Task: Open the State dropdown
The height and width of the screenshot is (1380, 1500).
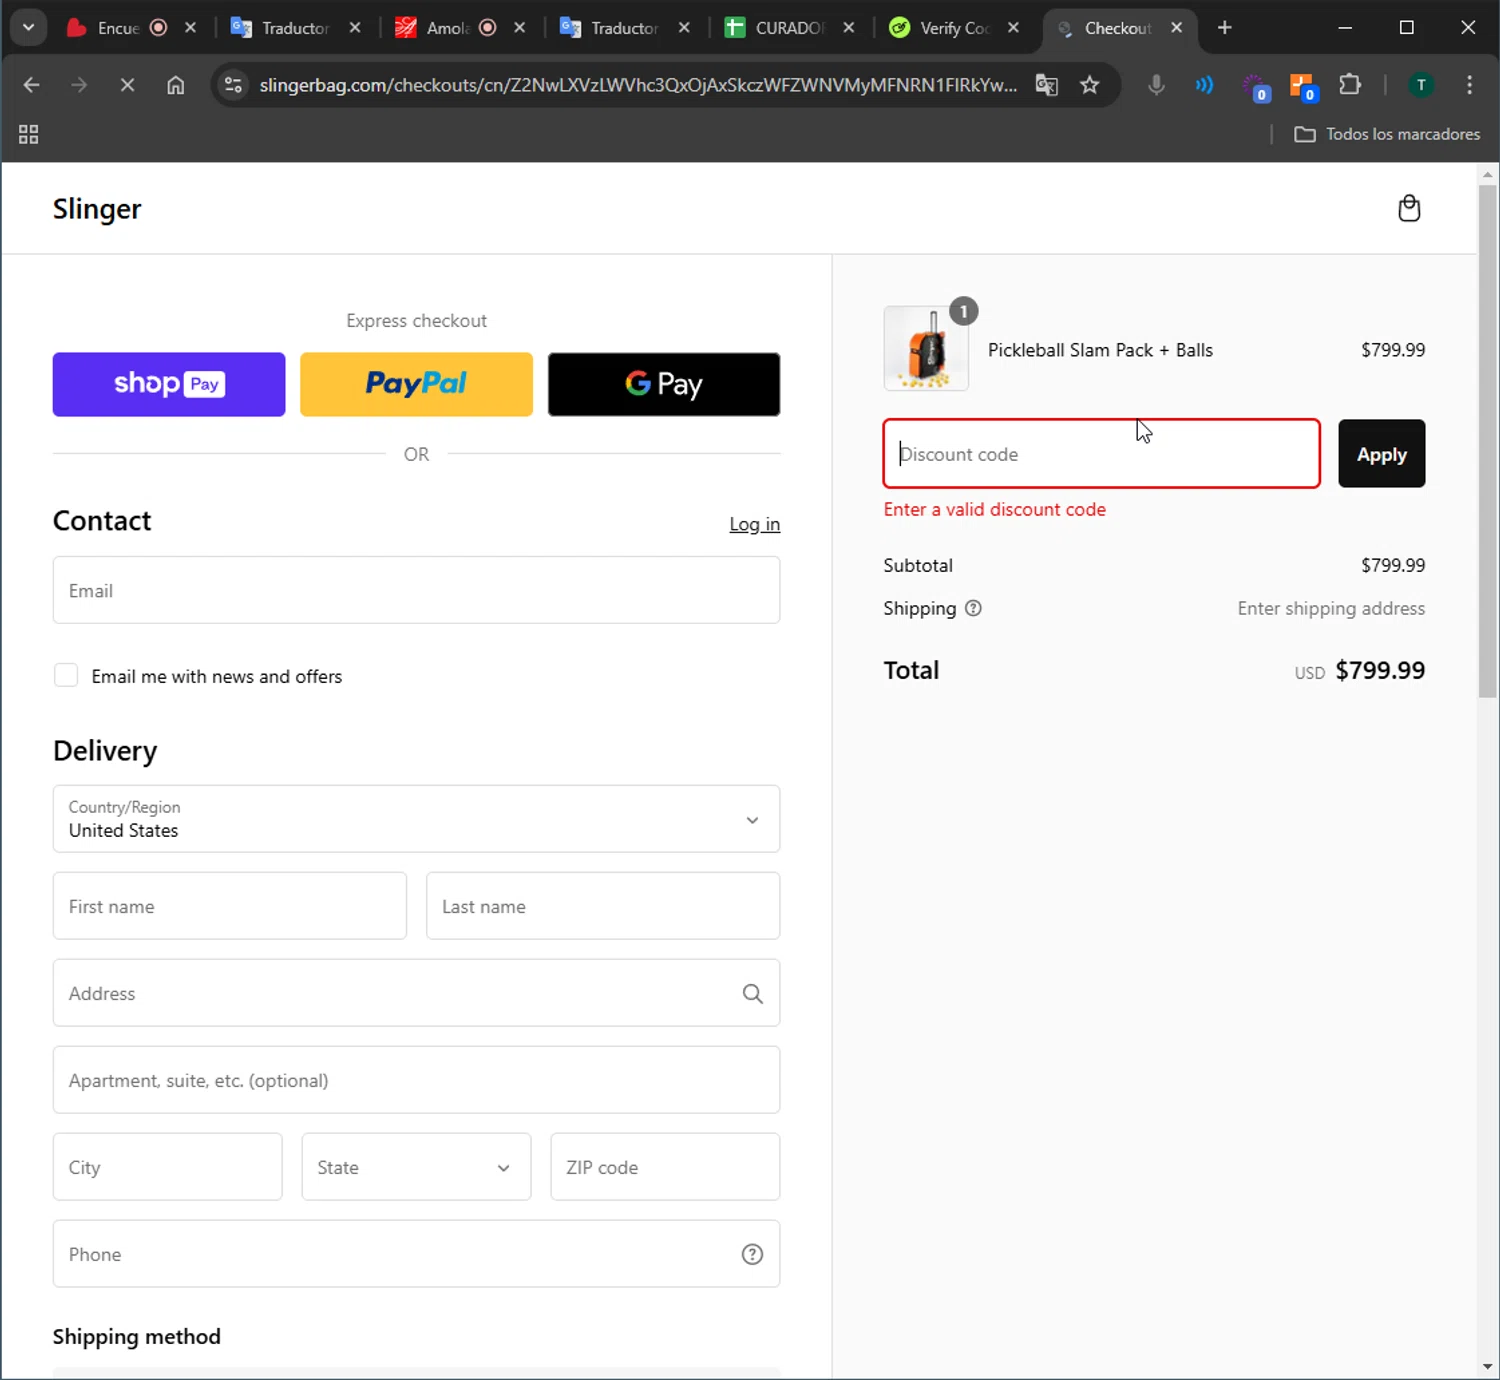Action: (416, 1167)
